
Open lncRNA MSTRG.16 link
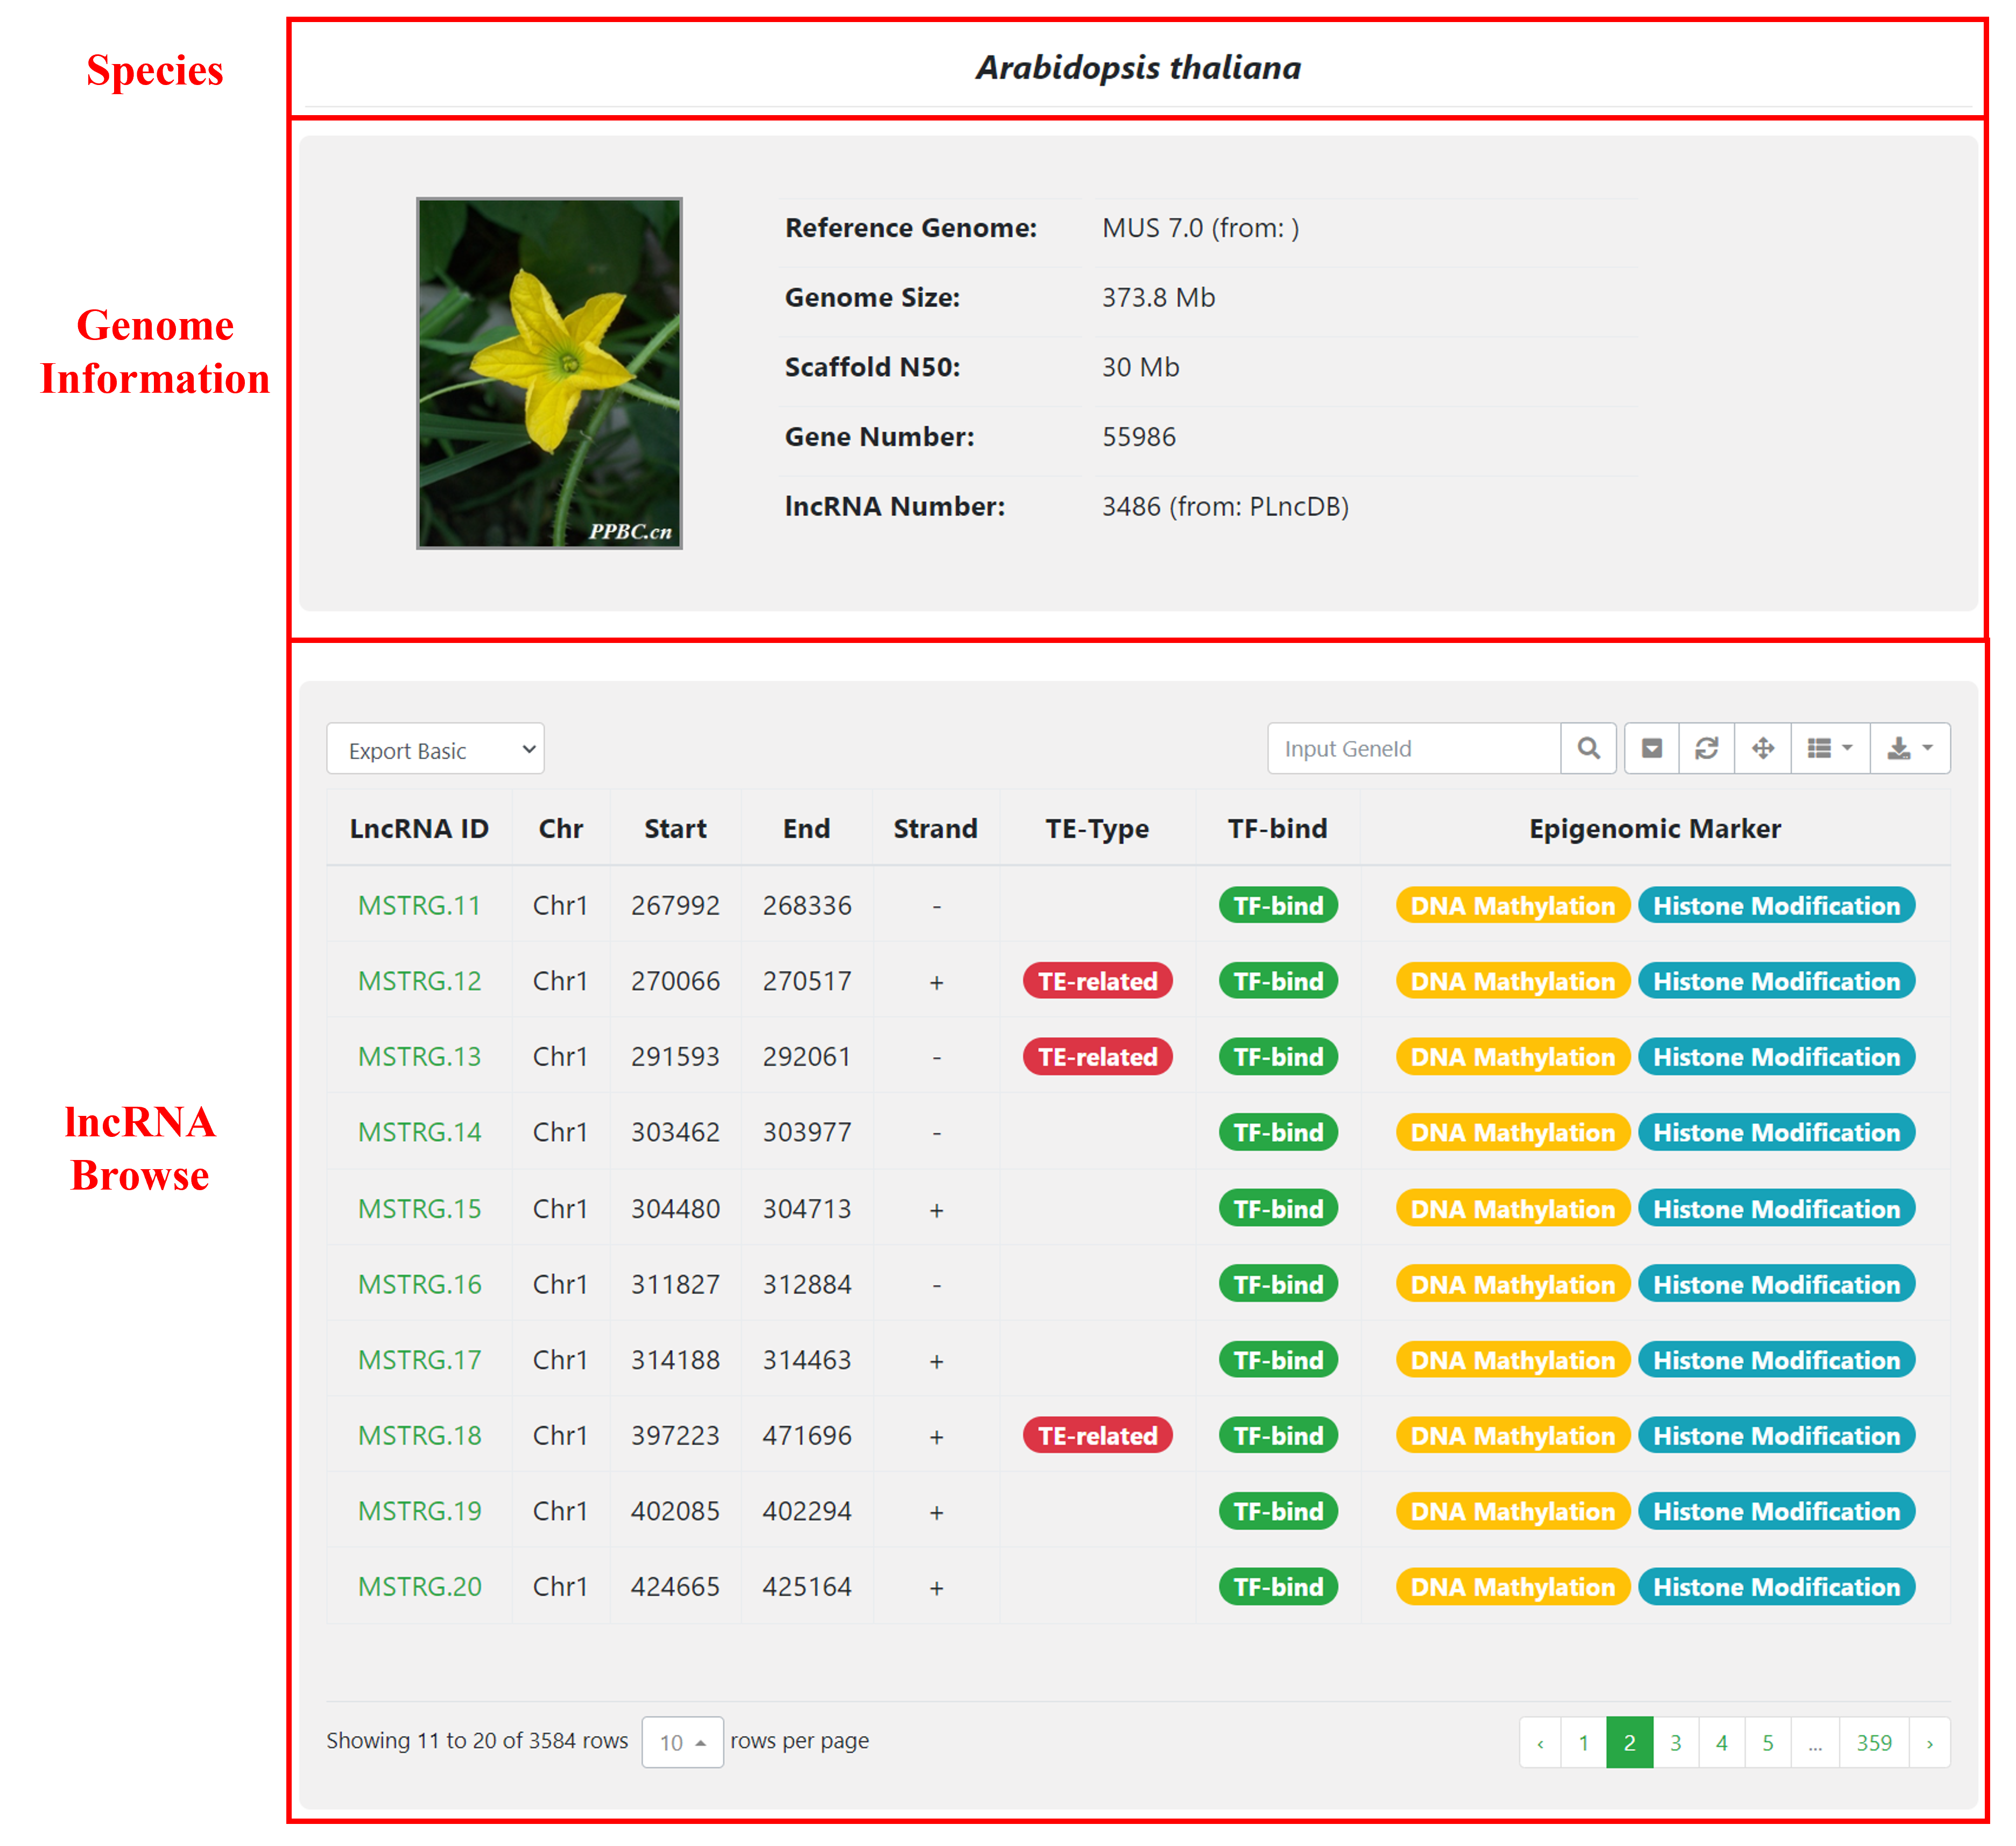419,1285
